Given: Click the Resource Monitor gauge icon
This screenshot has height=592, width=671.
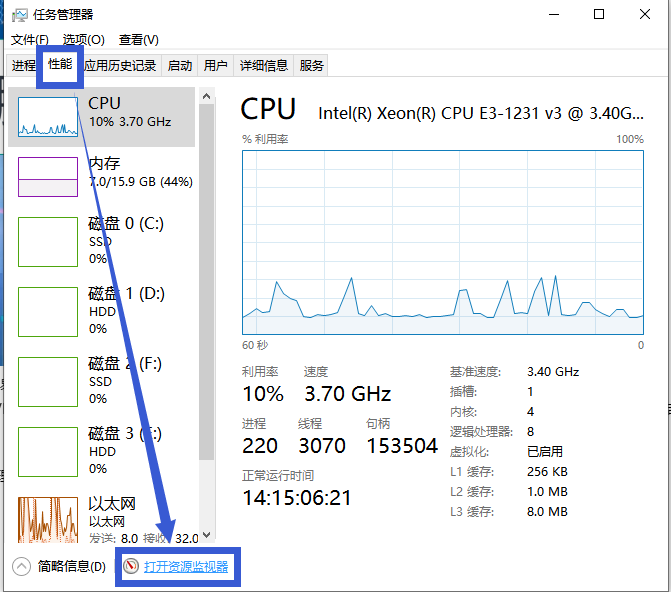Looking at the screenshot, I should pyautogui.click(x=130, y=567).
